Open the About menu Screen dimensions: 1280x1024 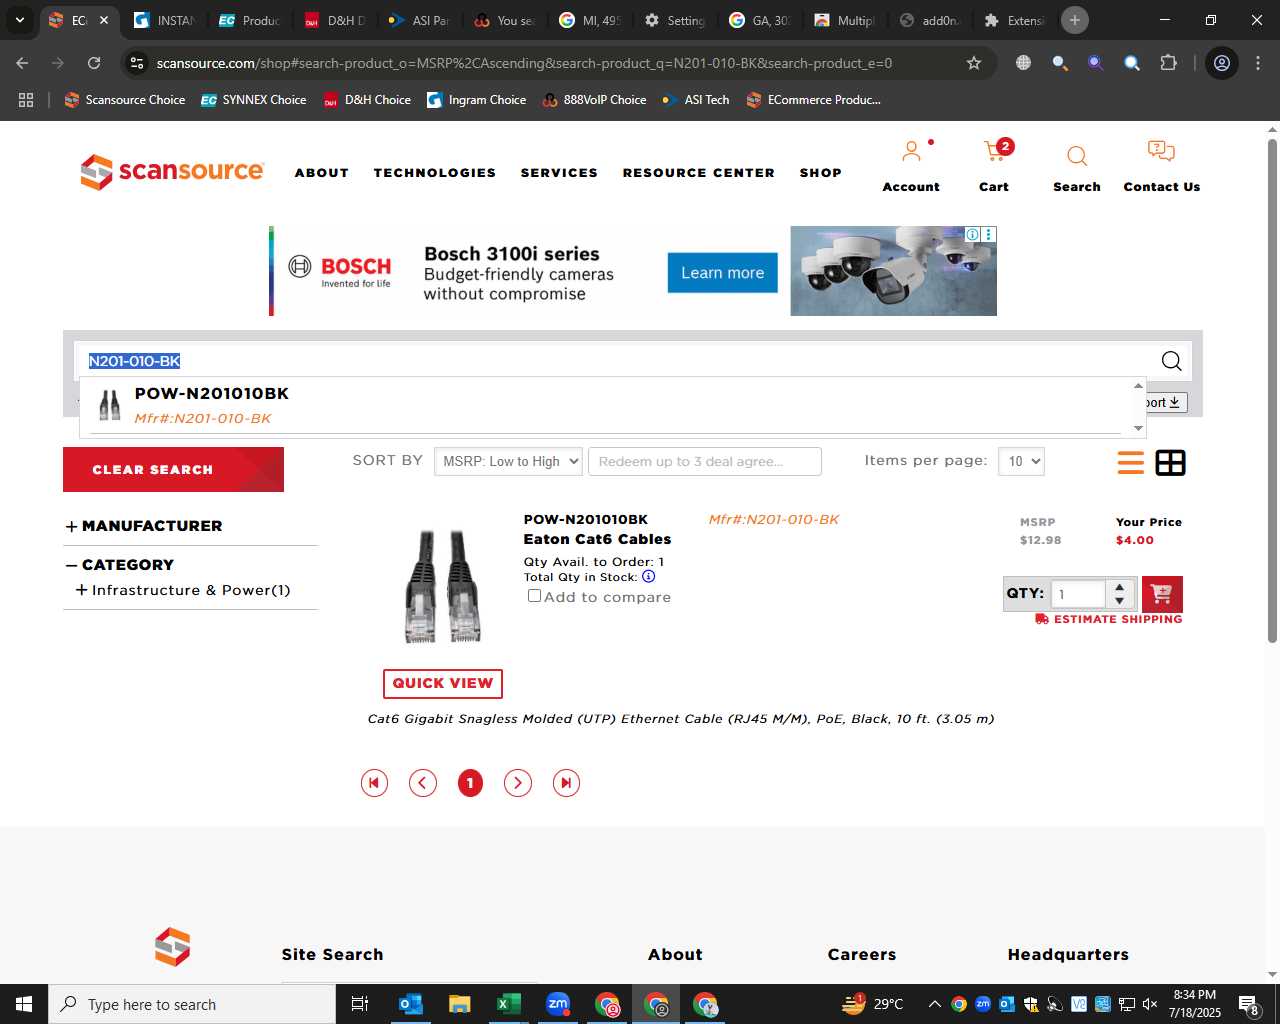[x=322, y=173]
